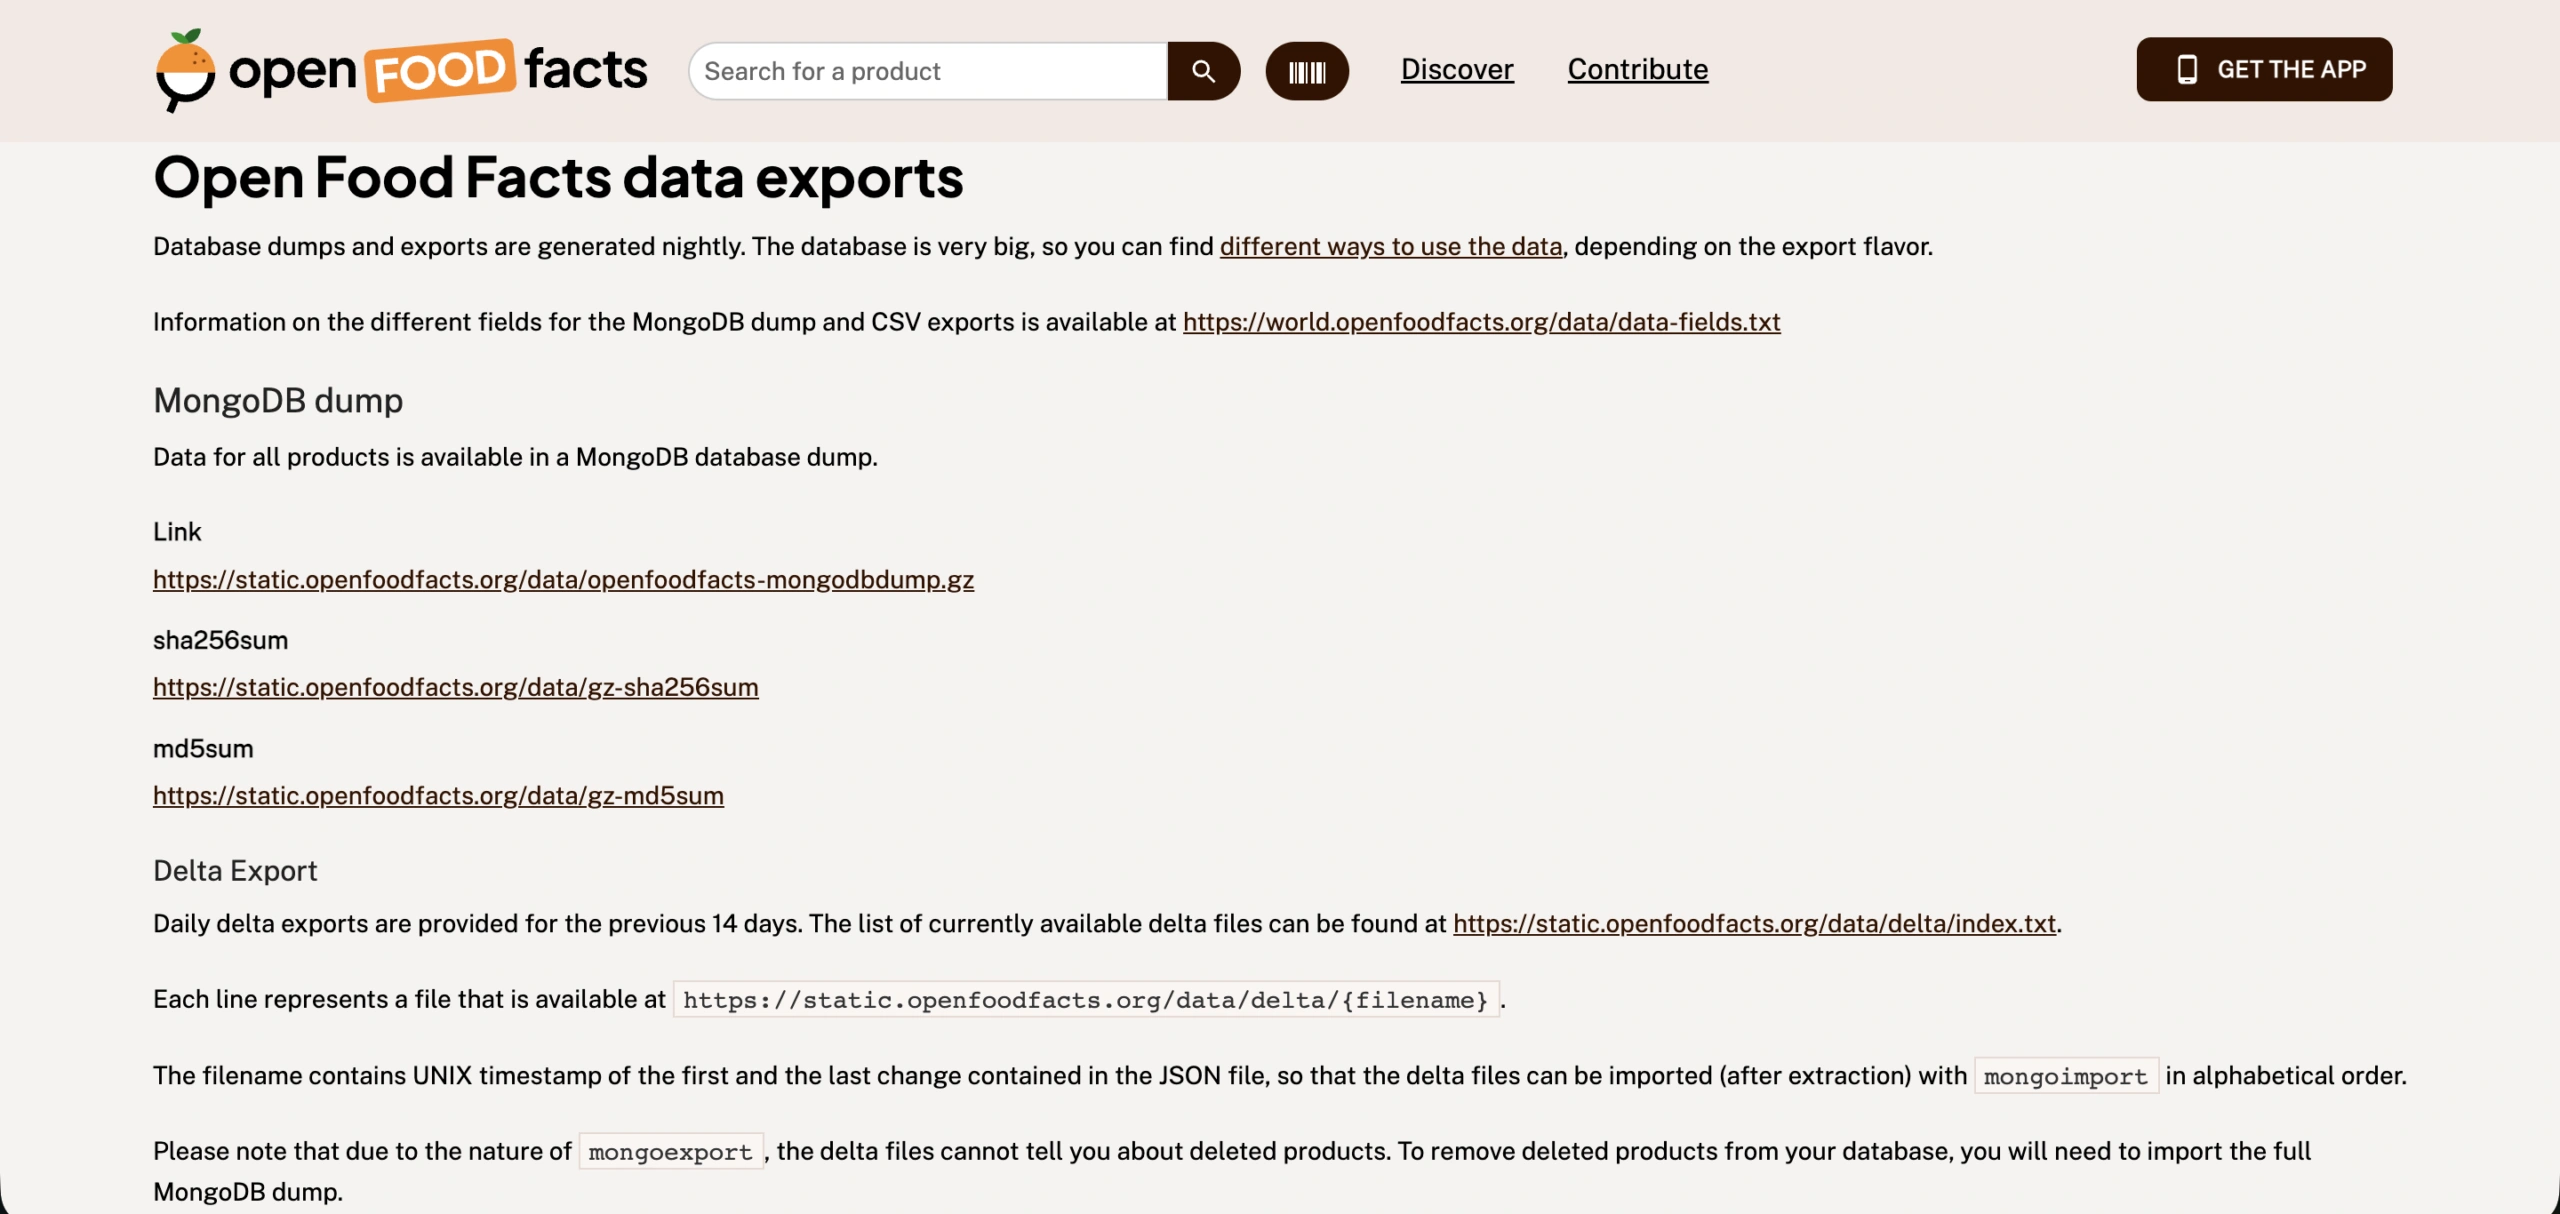The width and height of the screenshot is (2560, 1214).
Task: Click the 'mongoexport' code snippet
Action: [x=671, y=1152]
